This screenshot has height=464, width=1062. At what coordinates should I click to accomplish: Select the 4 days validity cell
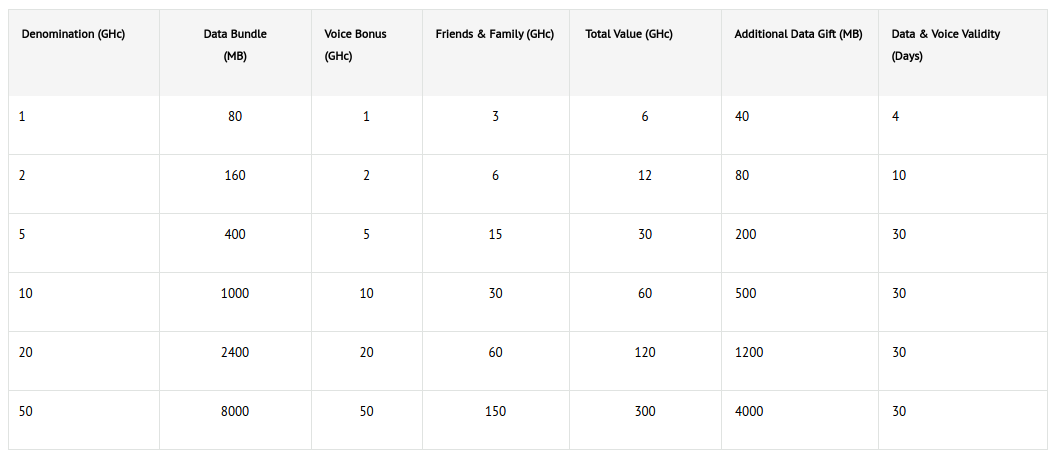tap(895, 116)
